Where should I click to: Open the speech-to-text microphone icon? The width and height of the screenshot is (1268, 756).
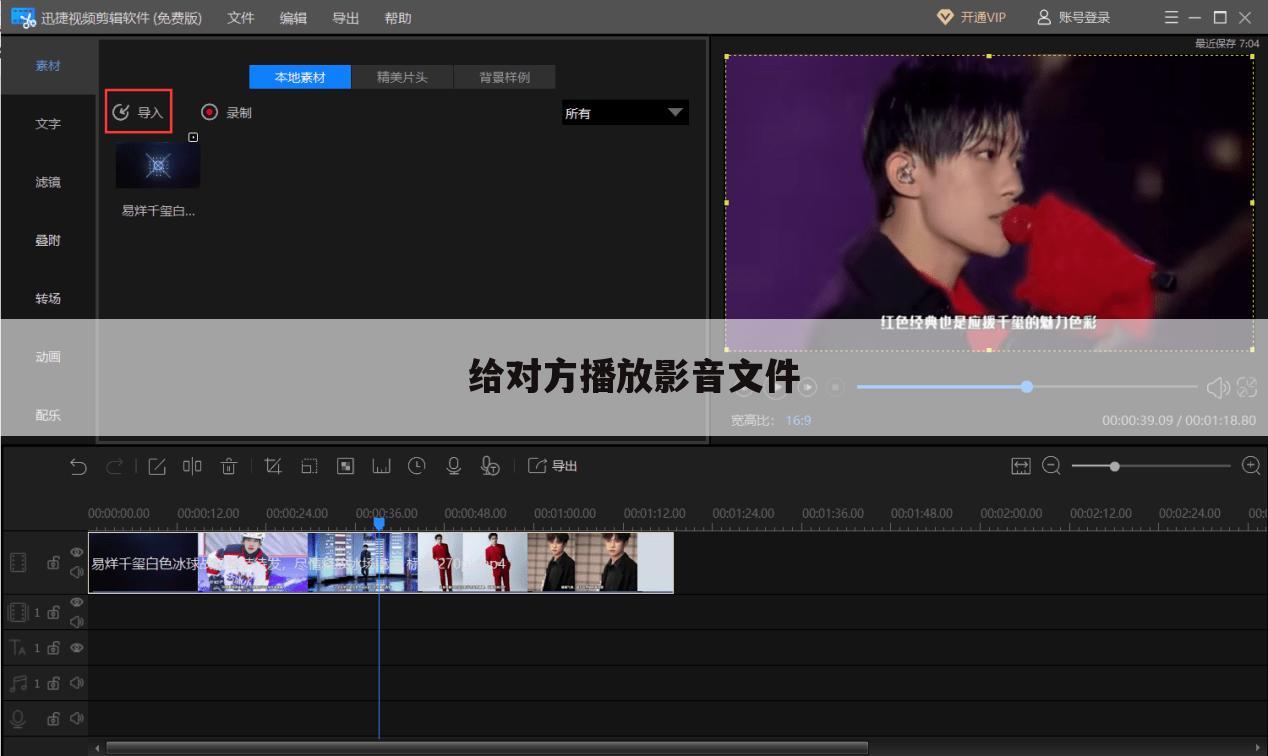[489, 466]
